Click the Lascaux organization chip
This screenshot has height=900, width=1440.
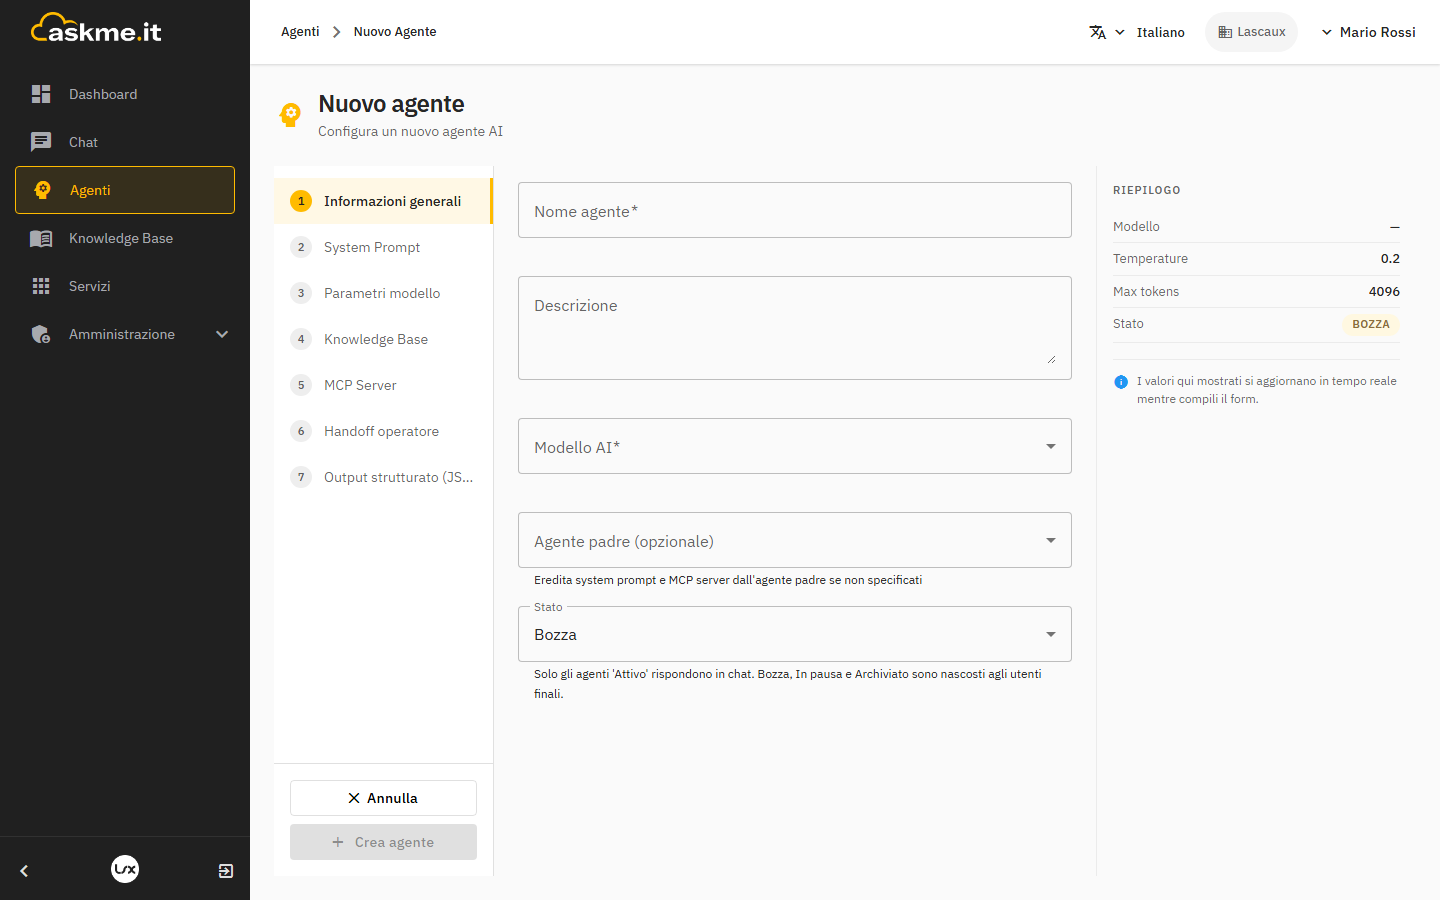click(1251, 32)
